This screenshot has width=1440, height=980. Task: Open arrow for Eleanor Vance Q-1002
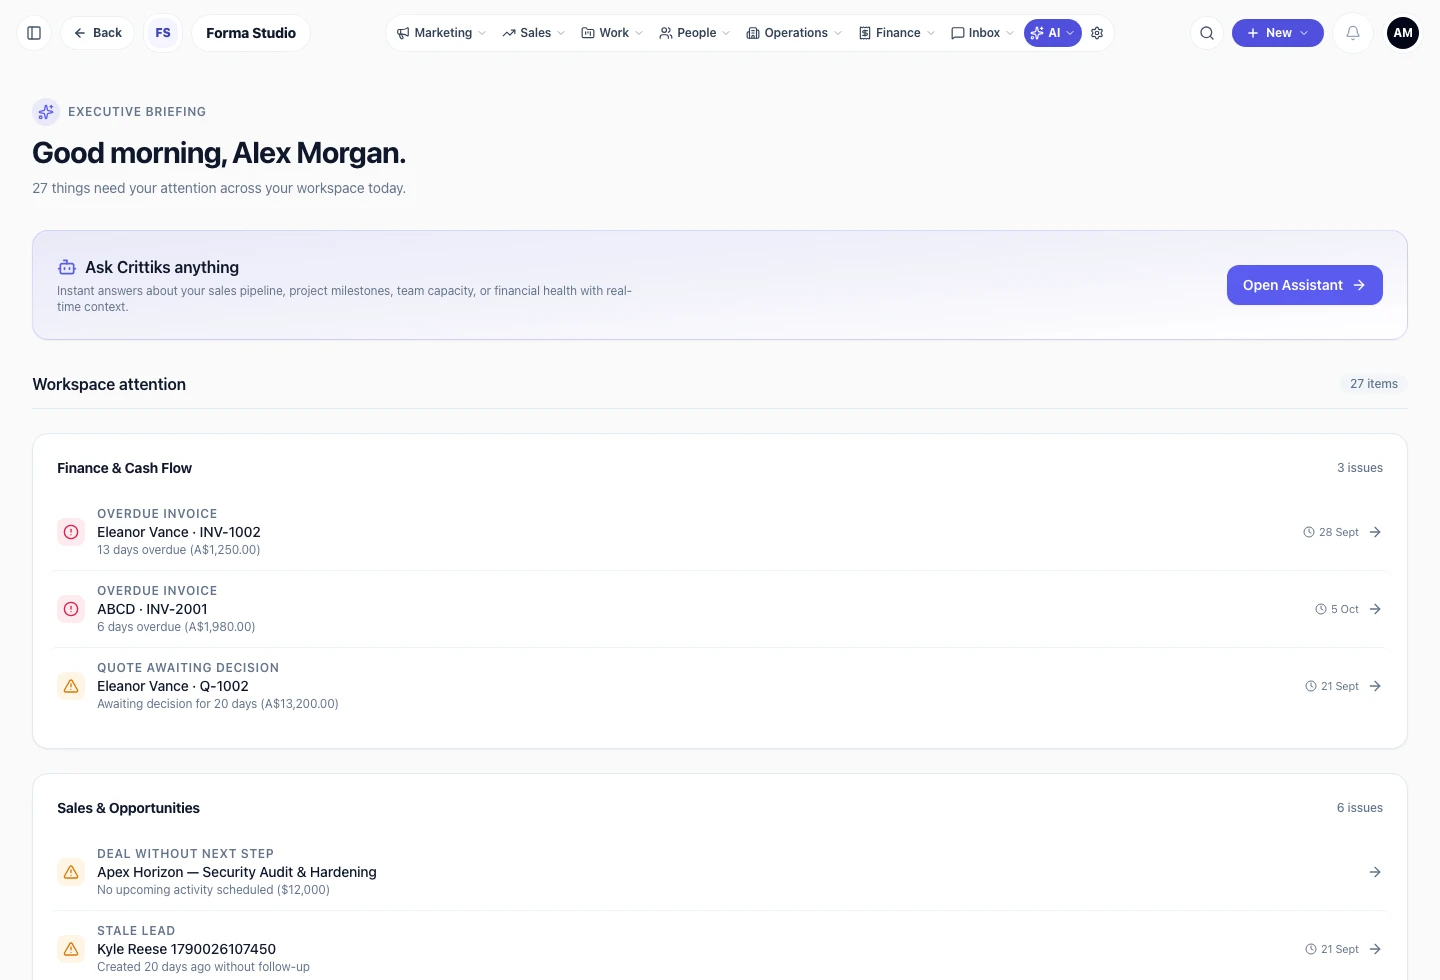coord(1375,686)
